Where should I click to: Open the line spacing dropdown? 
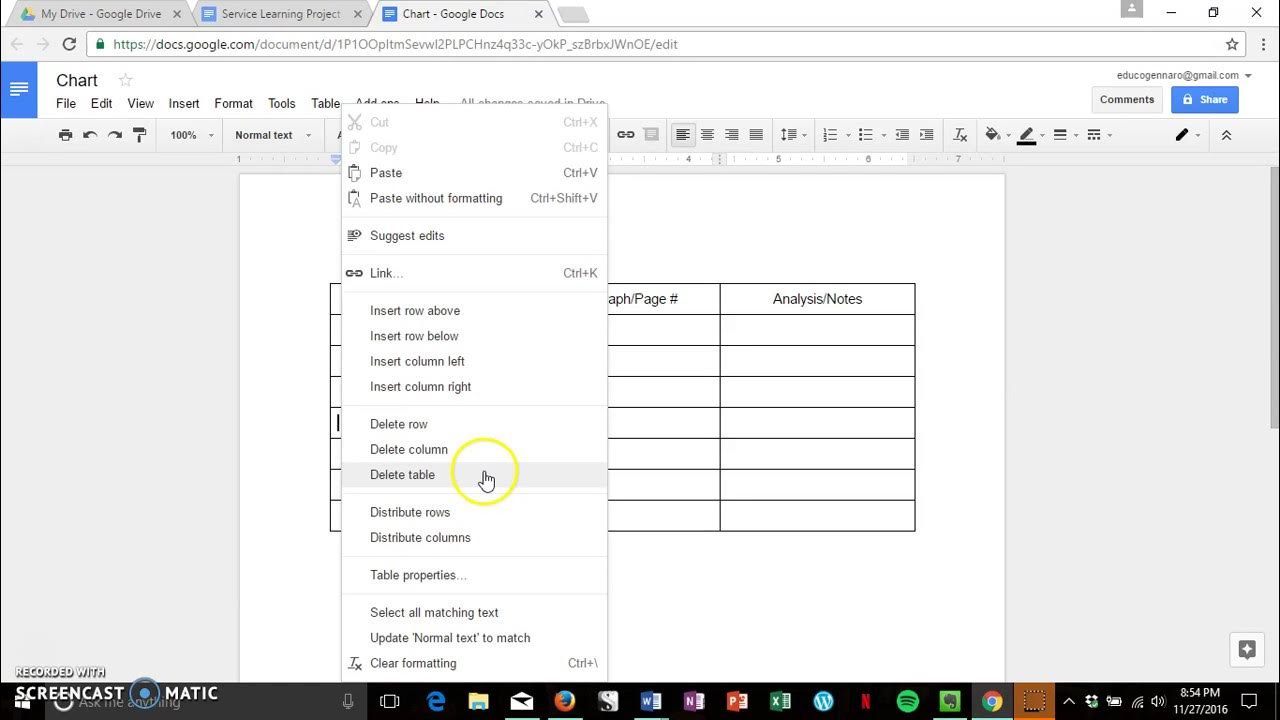pyautogui.click(x=793, y=135)
